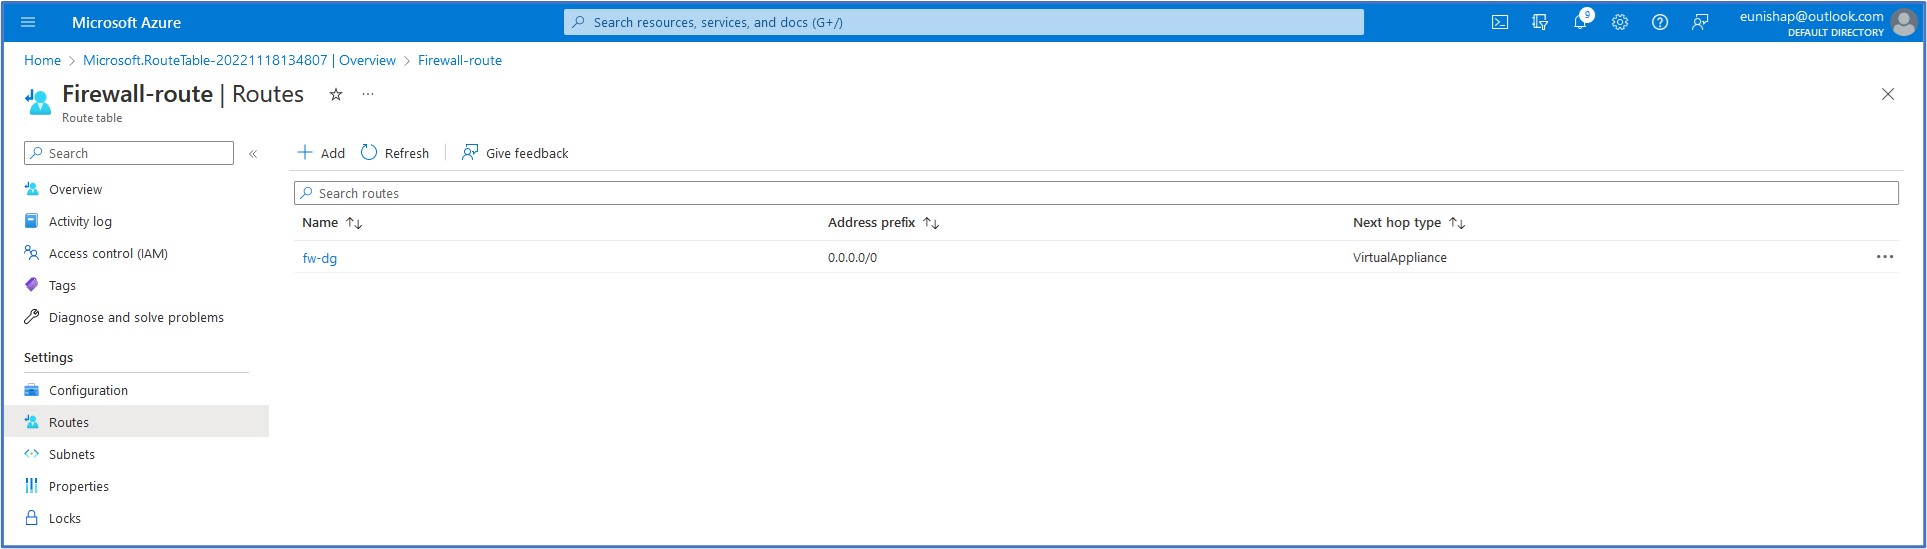This screenshot has height=549, width=1927.
Task: Refresh the routes list
Action: 395,153
